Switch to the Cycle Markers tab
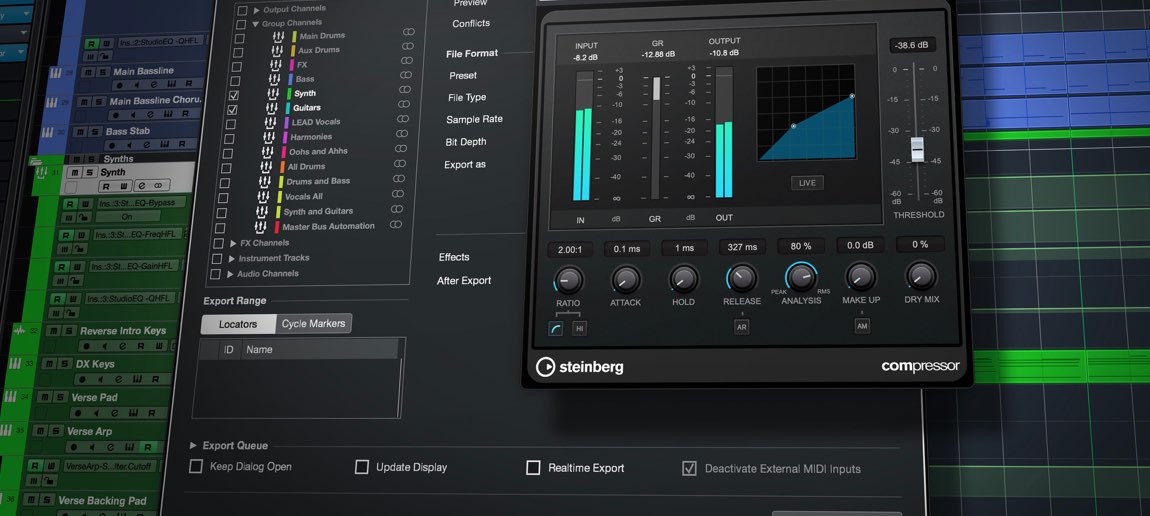Screen dimensions: 1150x516 tap(312, 324)
